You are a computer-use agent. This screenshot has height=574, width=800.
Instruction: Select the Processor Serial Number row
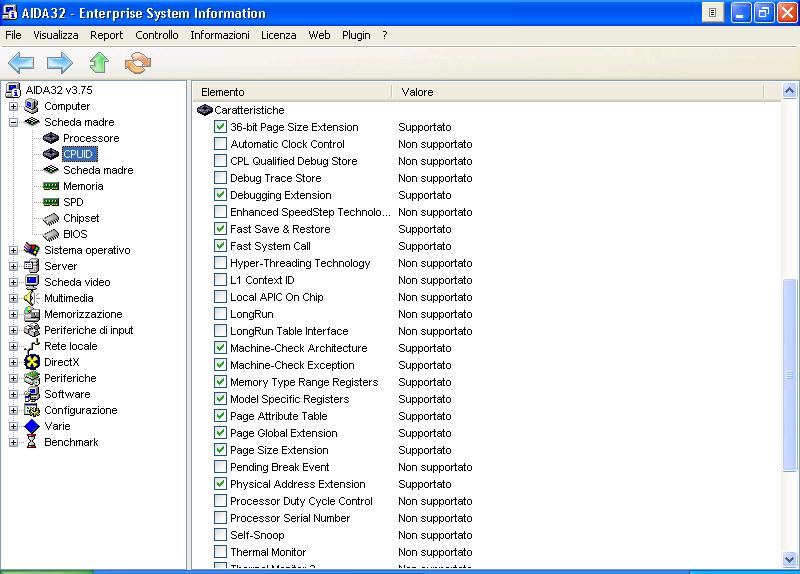[290, 518]
